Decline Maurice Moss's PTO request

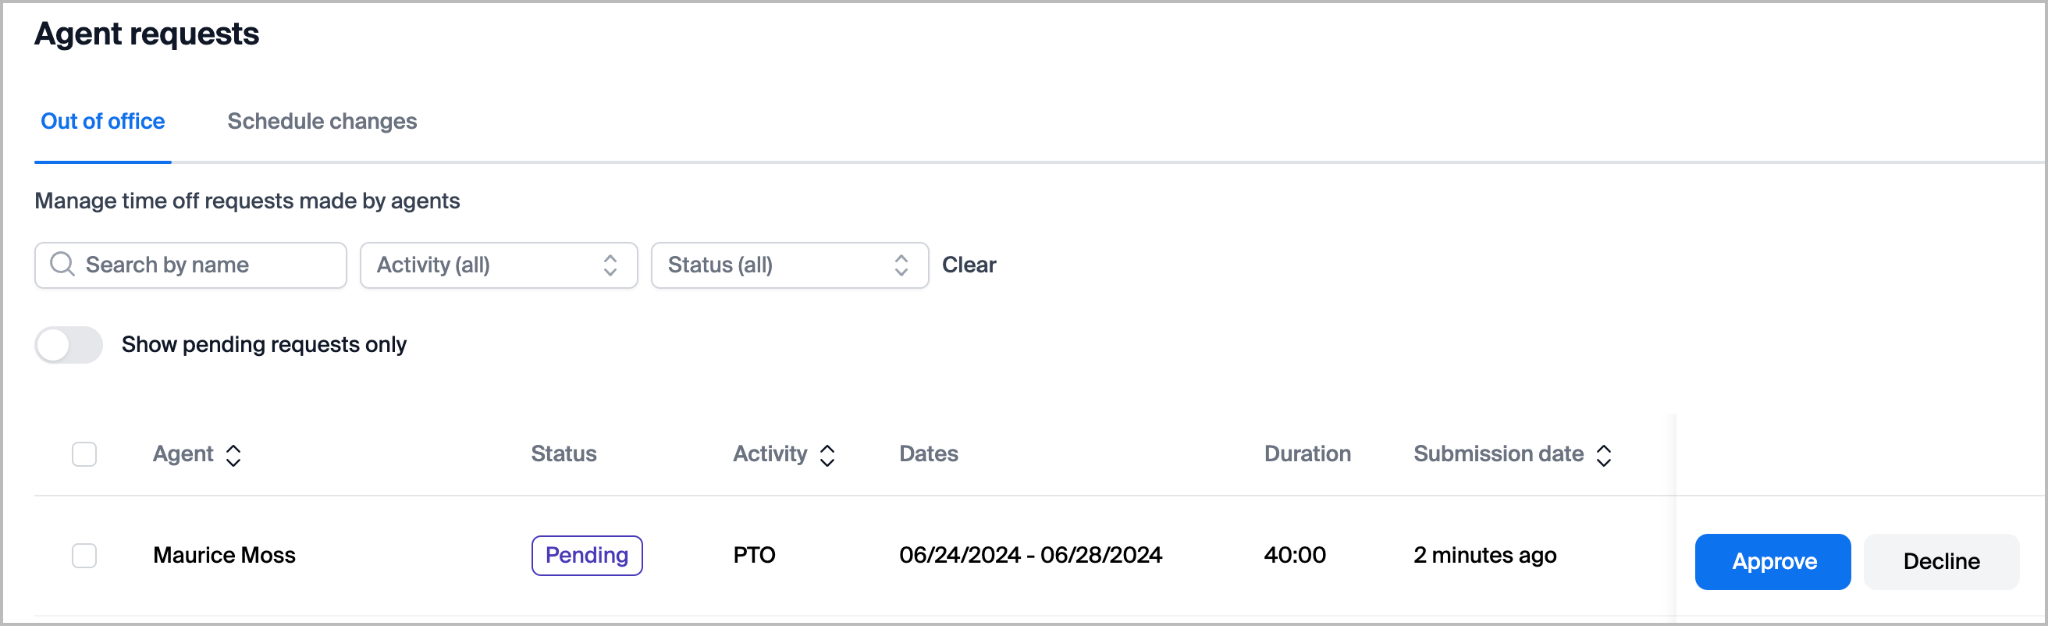[x=1941, y=561]
